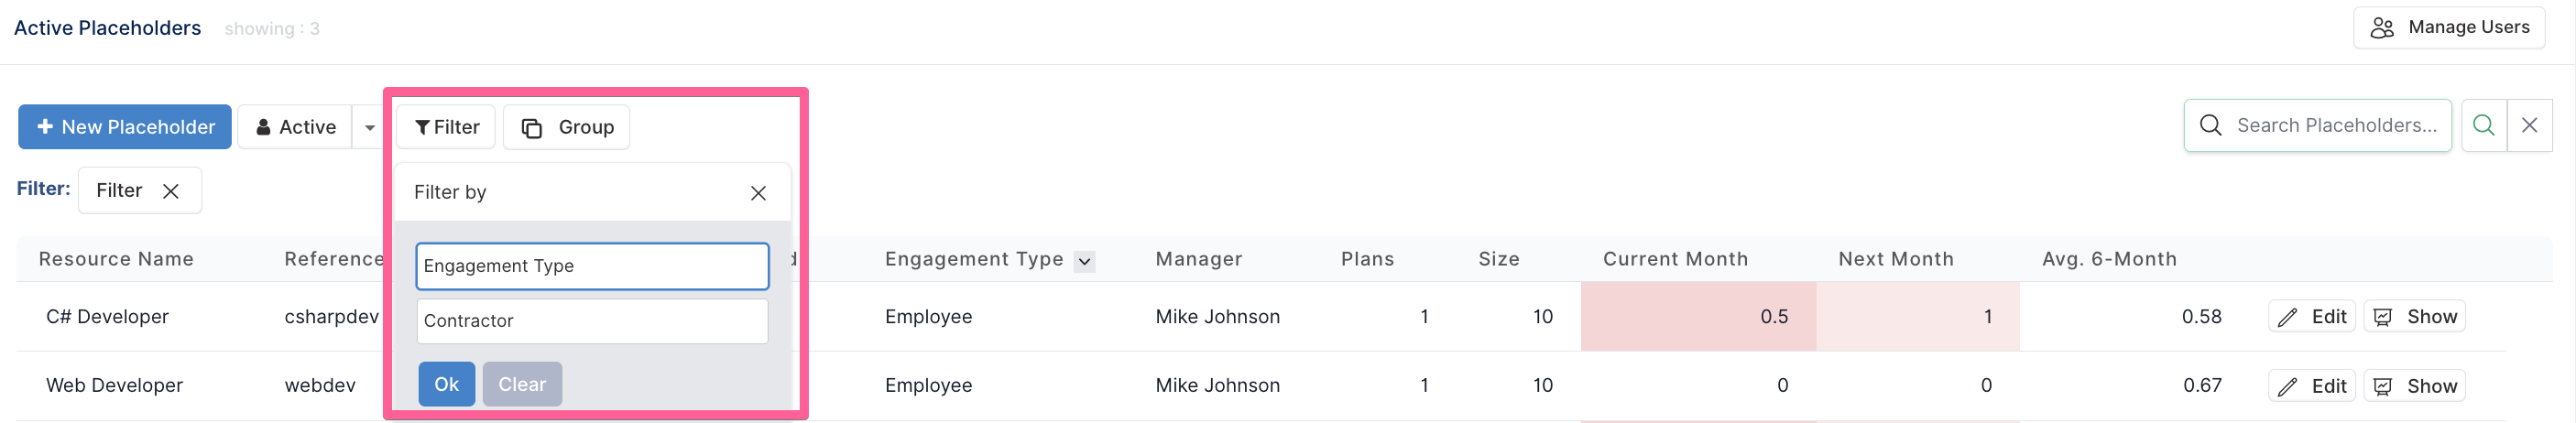2576x423 pixels.
Task: Click the green search magnifier icon
Action: [2483, 125]
